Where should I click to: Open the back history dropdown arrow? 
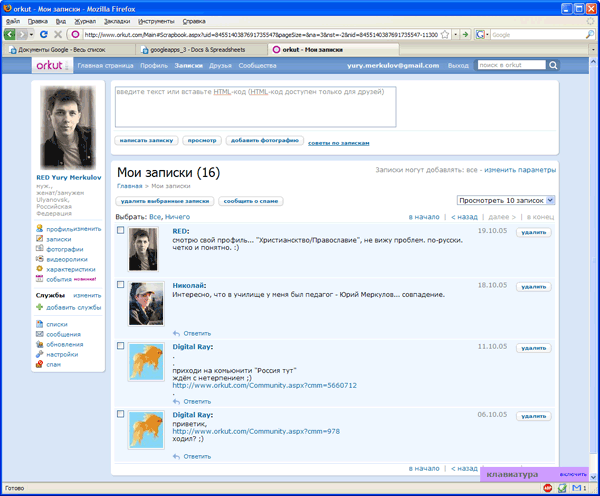(x=31, y=35)
